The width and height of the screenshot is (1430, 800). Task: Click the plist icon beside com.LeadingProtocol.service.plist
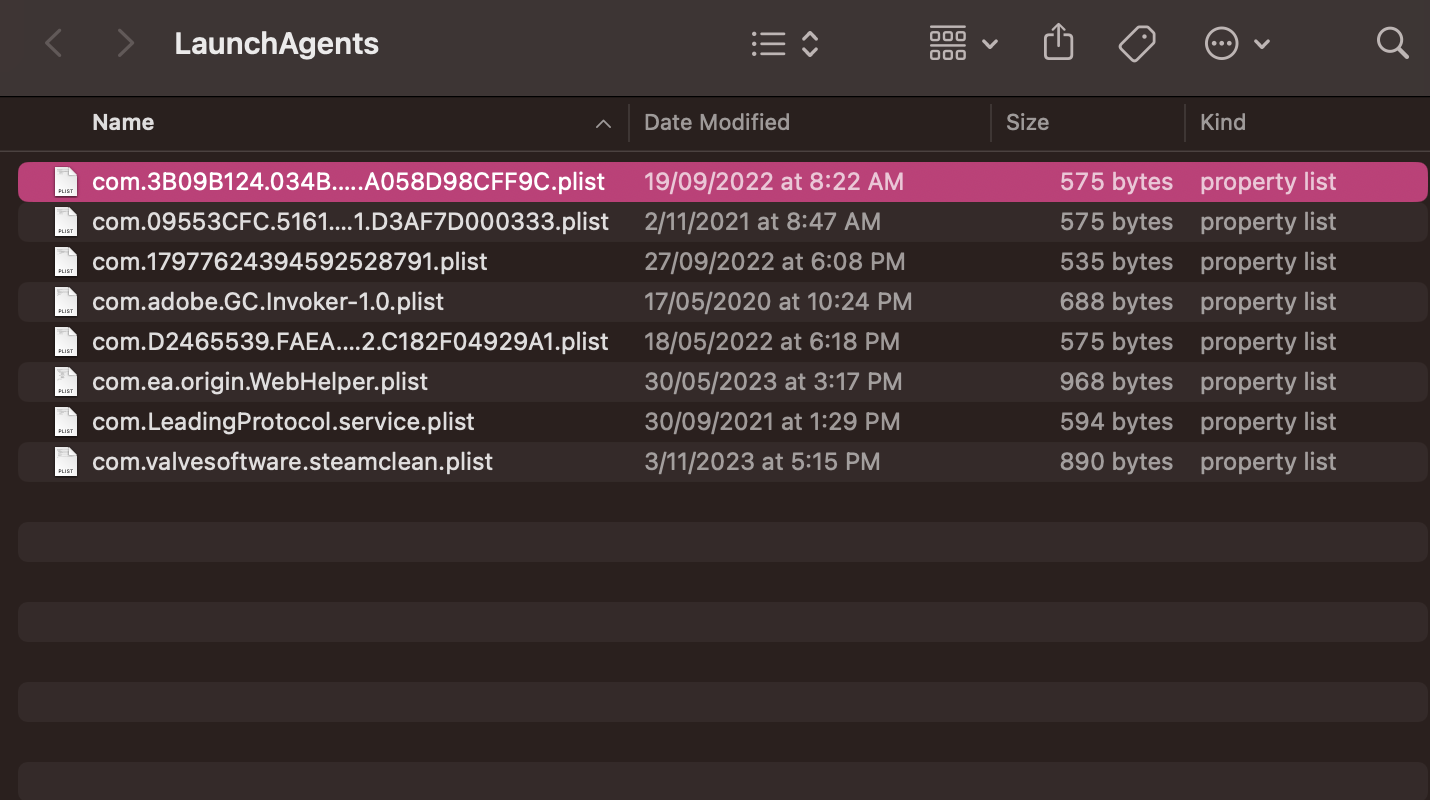(x=66, y=421)
